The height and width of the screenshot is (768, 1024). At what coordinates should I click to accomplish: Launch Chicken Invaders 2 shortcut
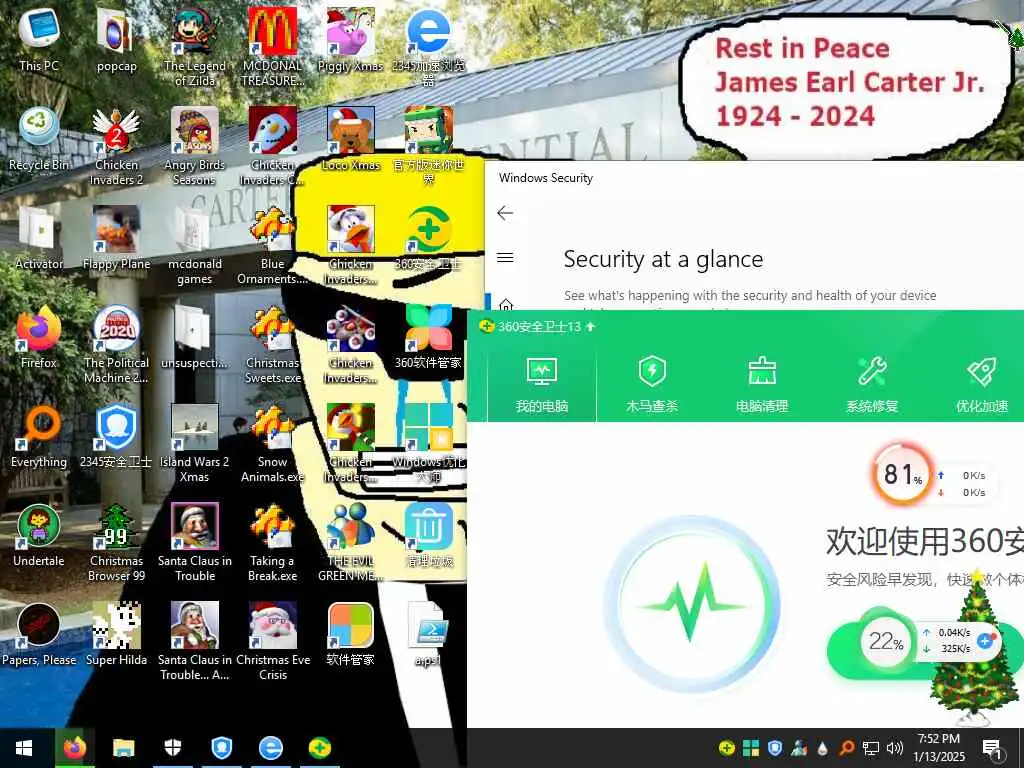pyautogui.click(x=116, y=146)
